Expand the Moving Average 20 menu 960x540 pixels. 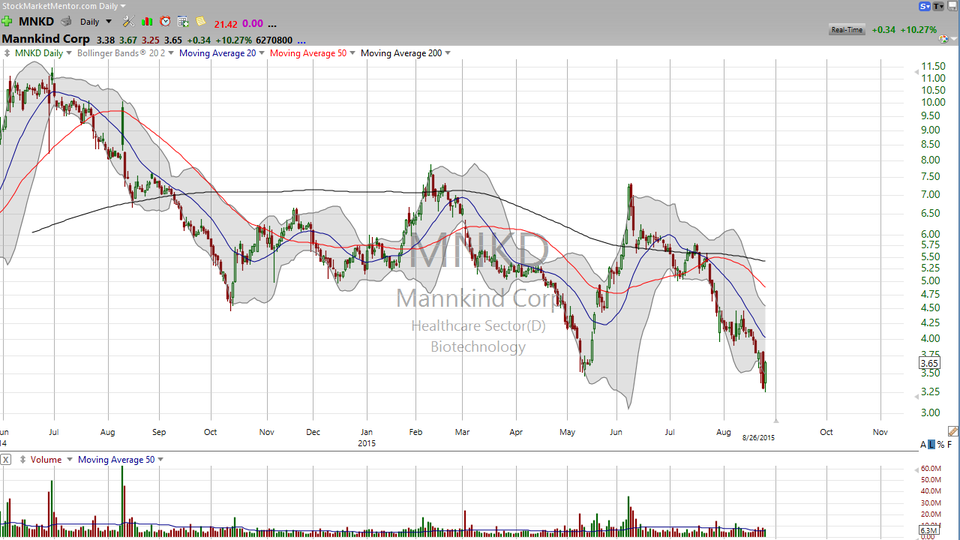(262, 53)
